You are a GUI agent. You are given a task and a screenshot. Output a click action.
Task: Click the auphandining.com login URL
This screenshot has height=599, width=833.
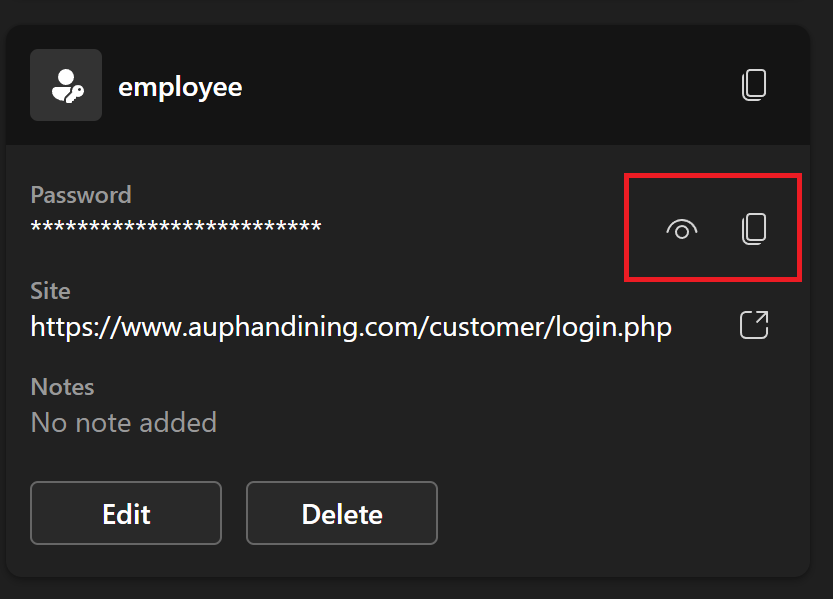pos(351,327)
